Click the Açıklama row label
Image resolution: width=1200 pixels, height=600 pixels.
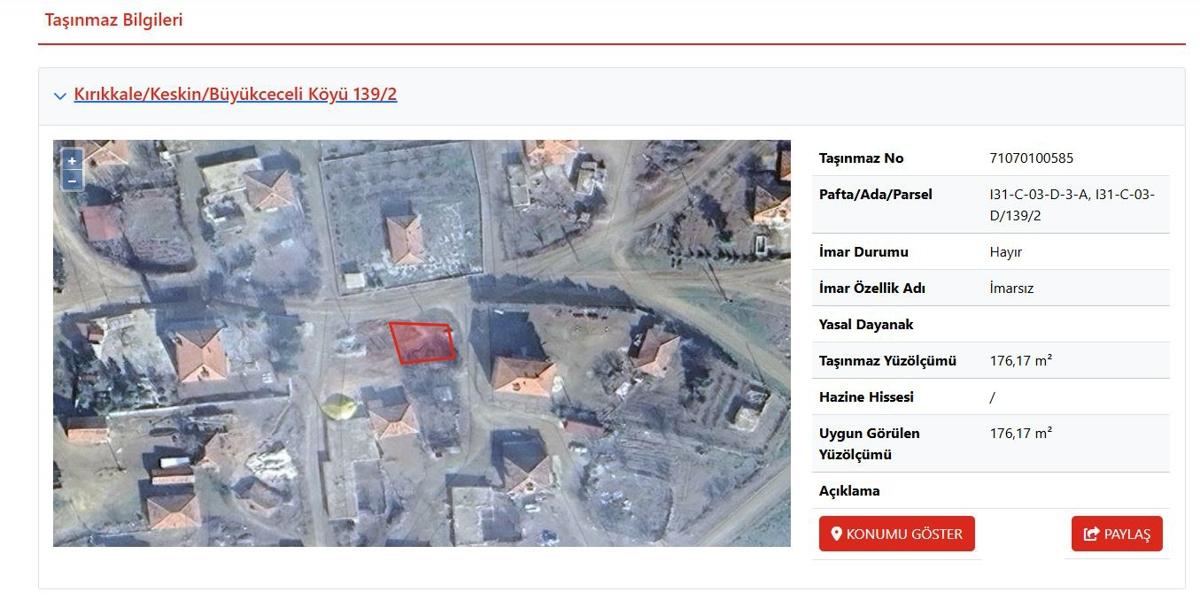pyautogui.click(x=849, y=491)
